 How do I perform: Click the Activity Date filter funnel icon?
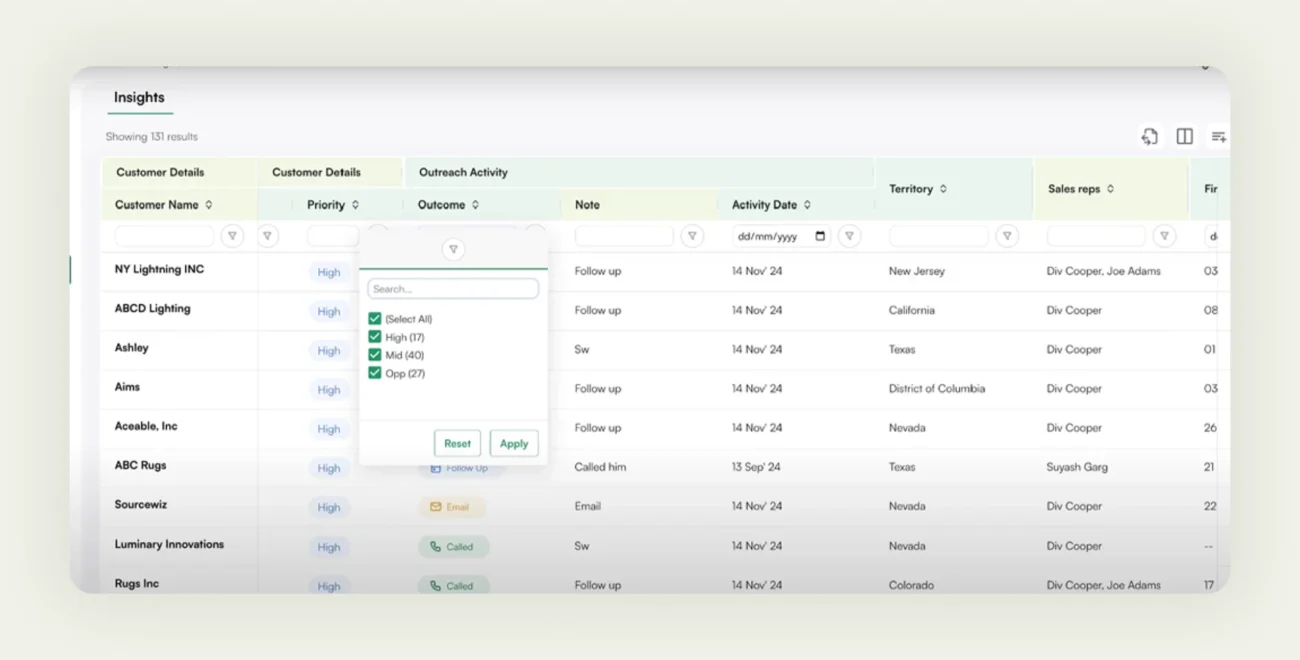849,236
